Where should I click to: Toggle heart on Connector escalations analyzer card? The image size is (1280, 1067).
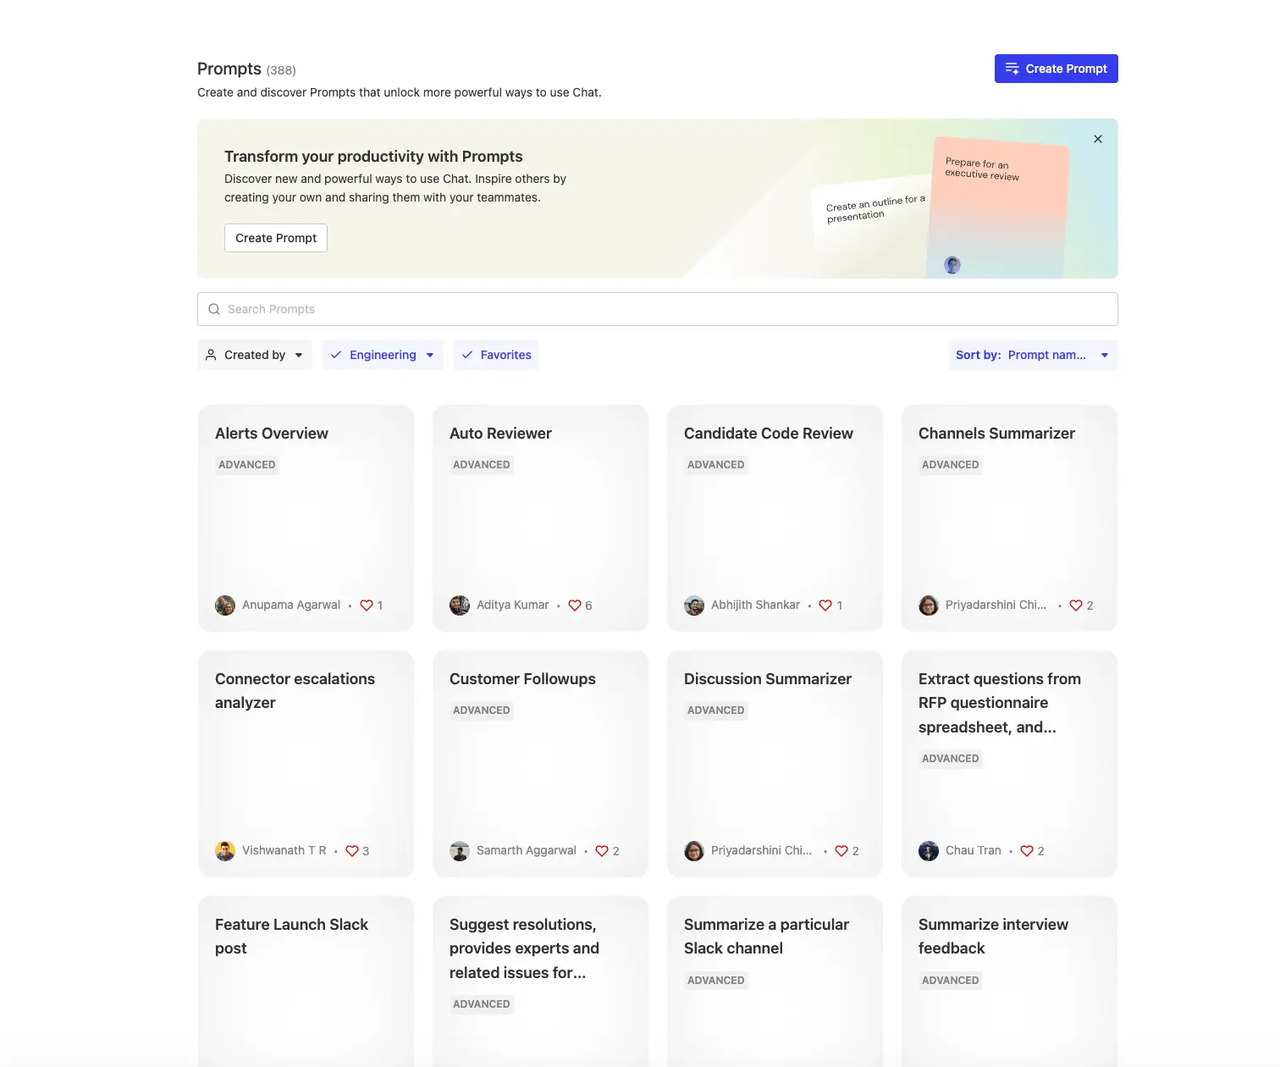(352, 851)
